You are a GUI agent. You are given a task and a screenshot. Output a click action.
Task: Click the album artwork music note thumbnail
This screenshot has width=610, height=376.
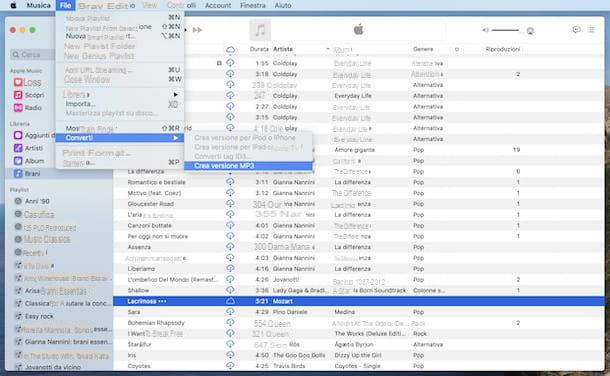pyautogui.click(x=260, y=30)
